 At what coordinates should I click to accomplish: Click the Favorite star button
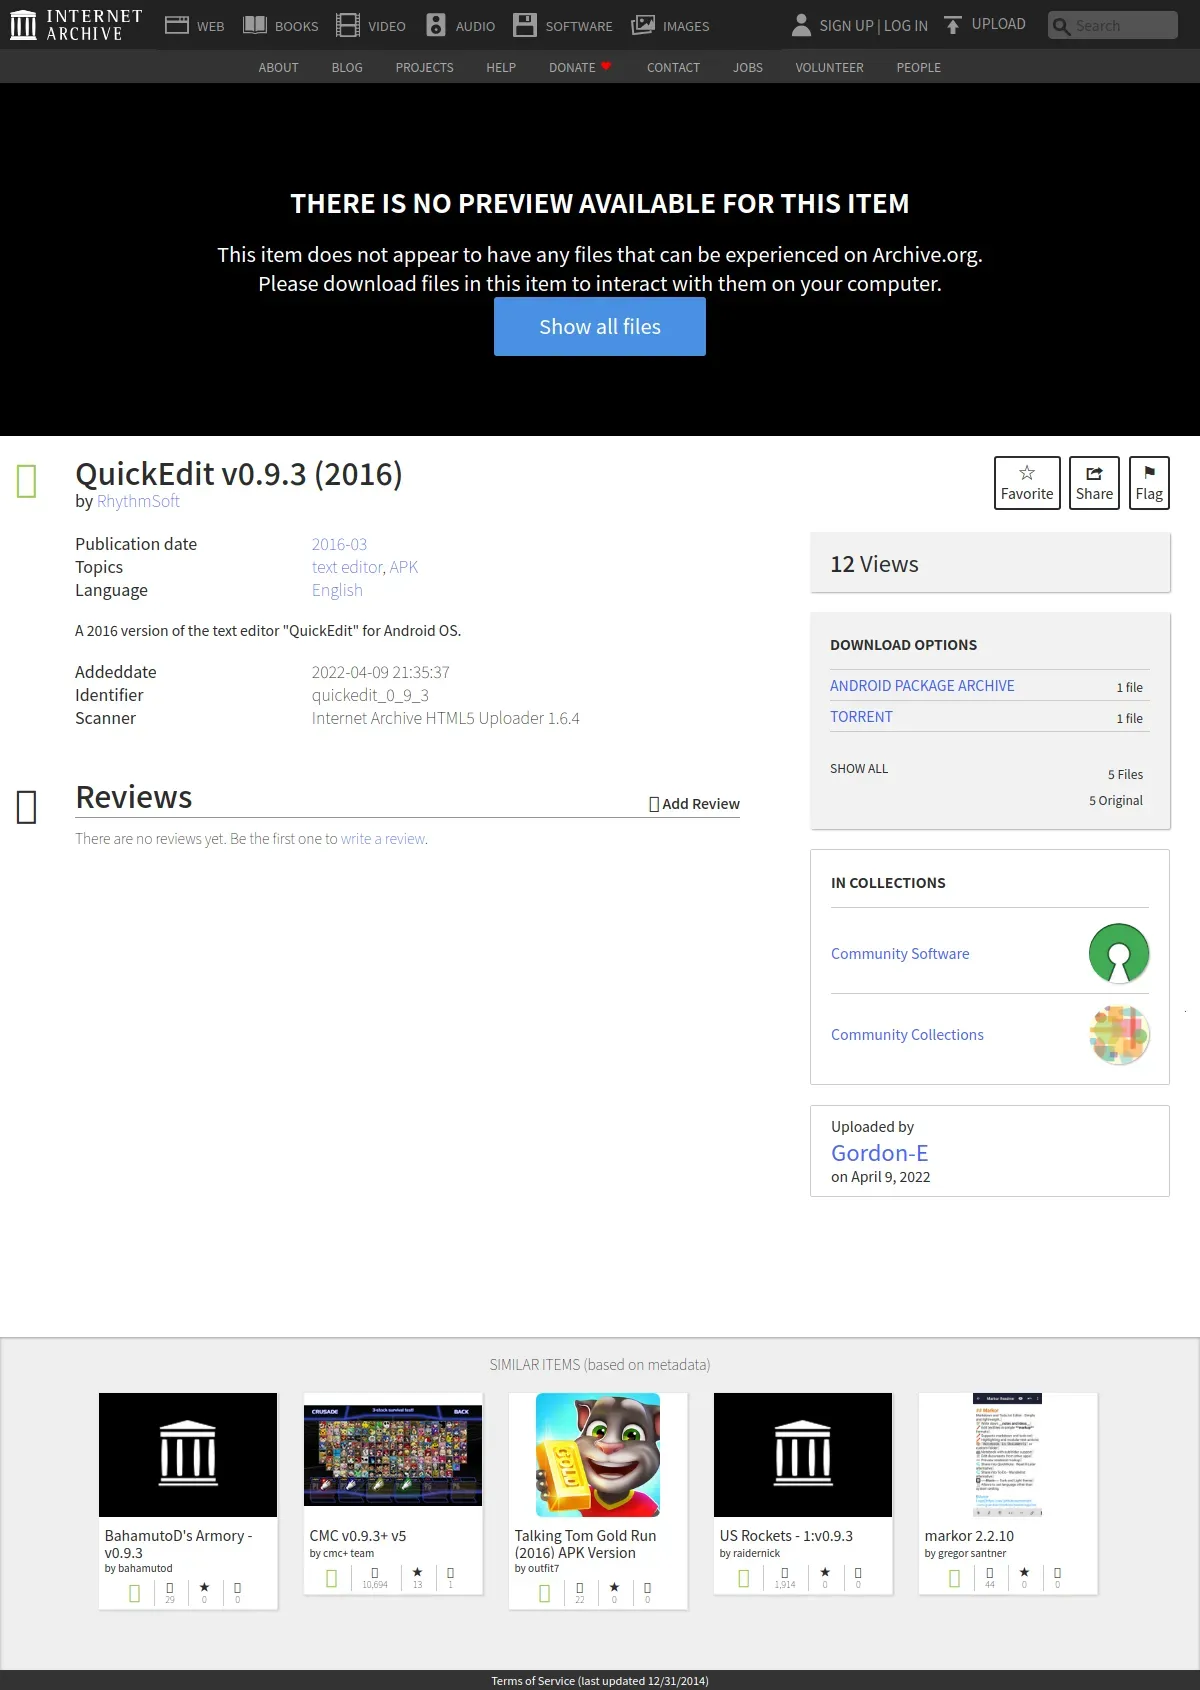tap(1027, 483)
